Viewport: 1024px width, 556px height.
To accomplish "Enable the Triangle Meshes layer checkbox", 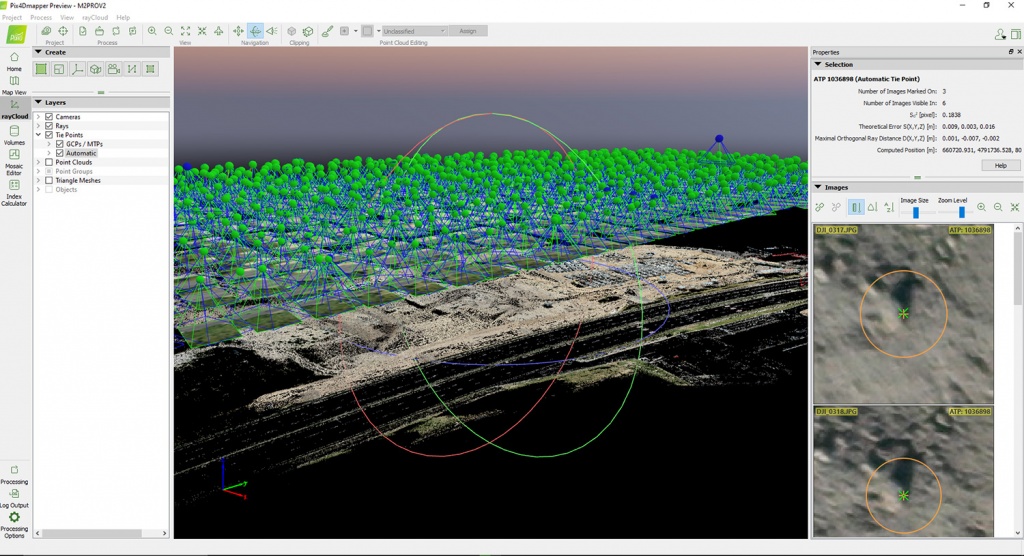I will point(49,180).
